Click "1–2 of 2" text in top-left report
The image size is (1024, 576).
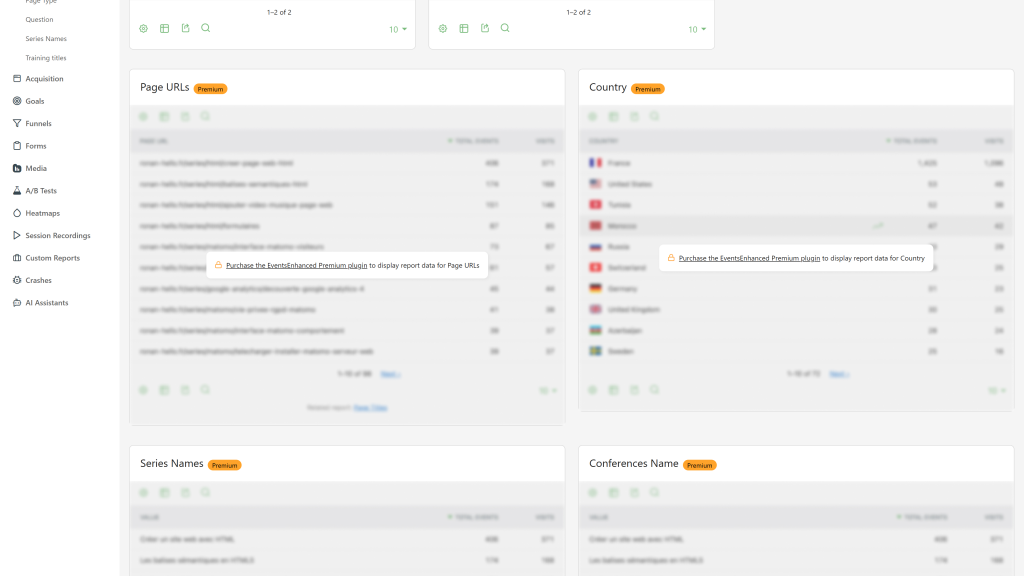pyautogui.click(x=279, y=12)
